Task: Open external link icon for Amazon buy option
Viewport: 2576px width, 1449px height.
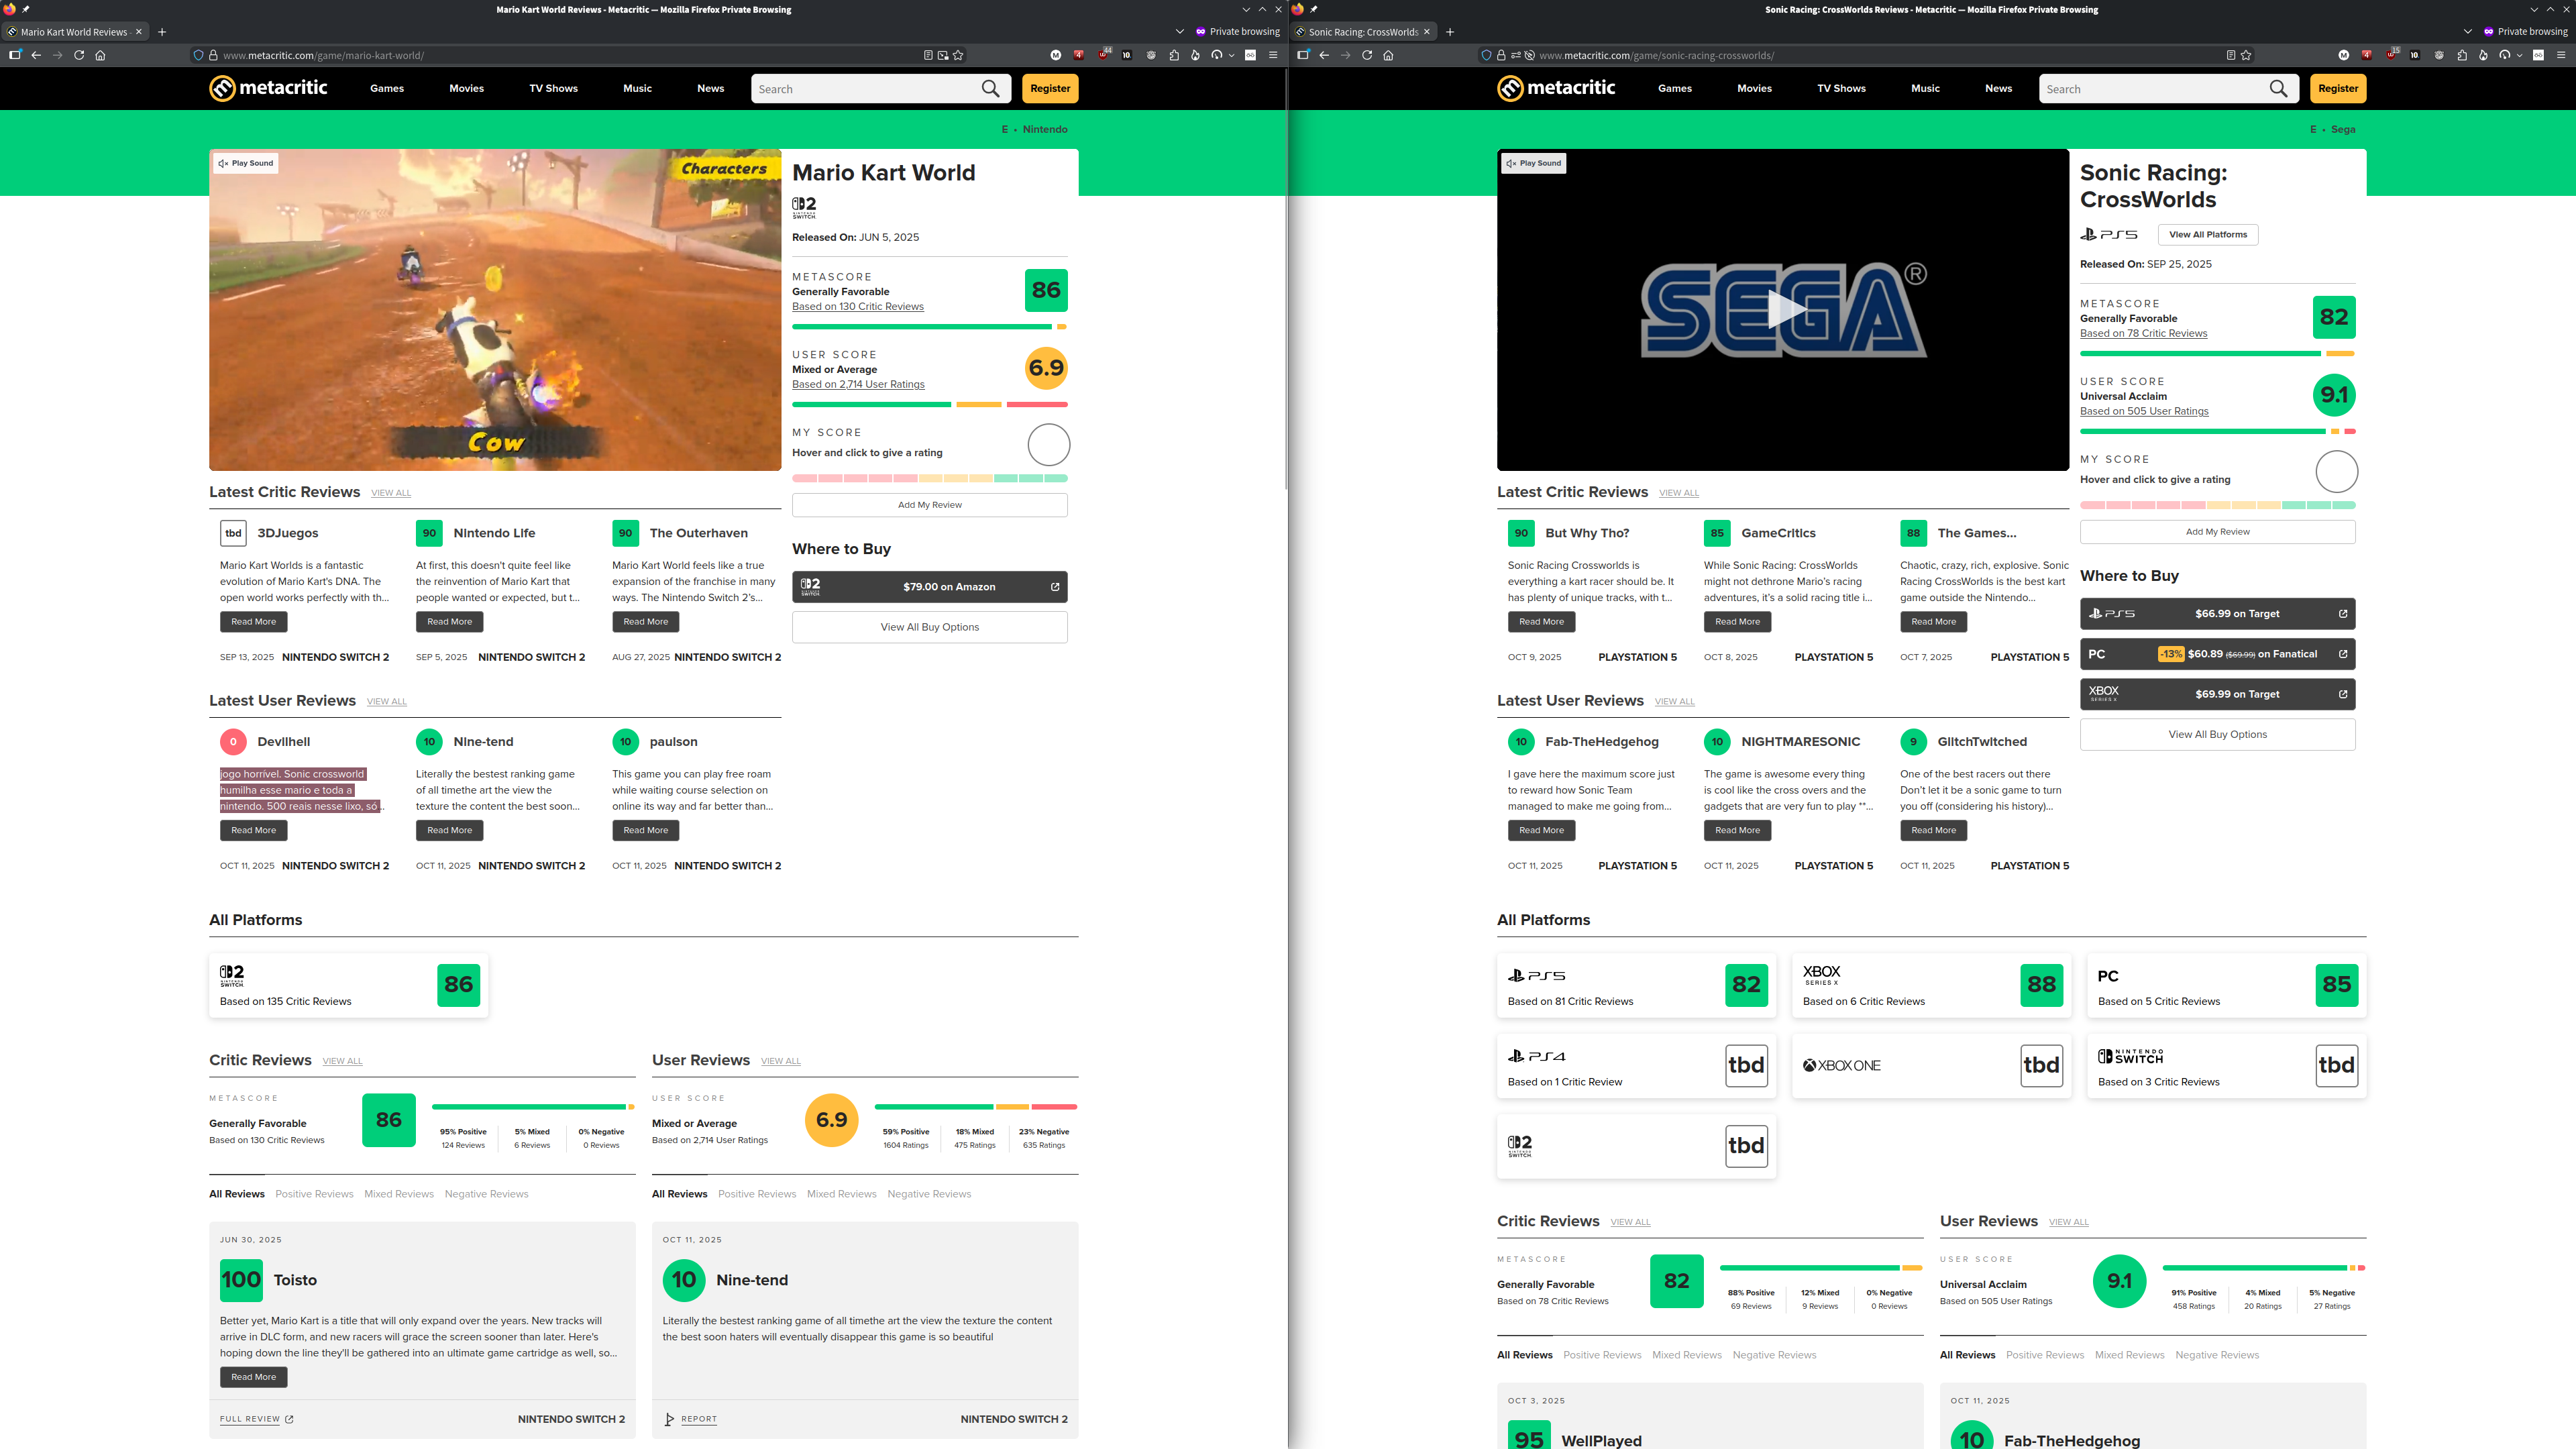Action: click(1055, 587)
